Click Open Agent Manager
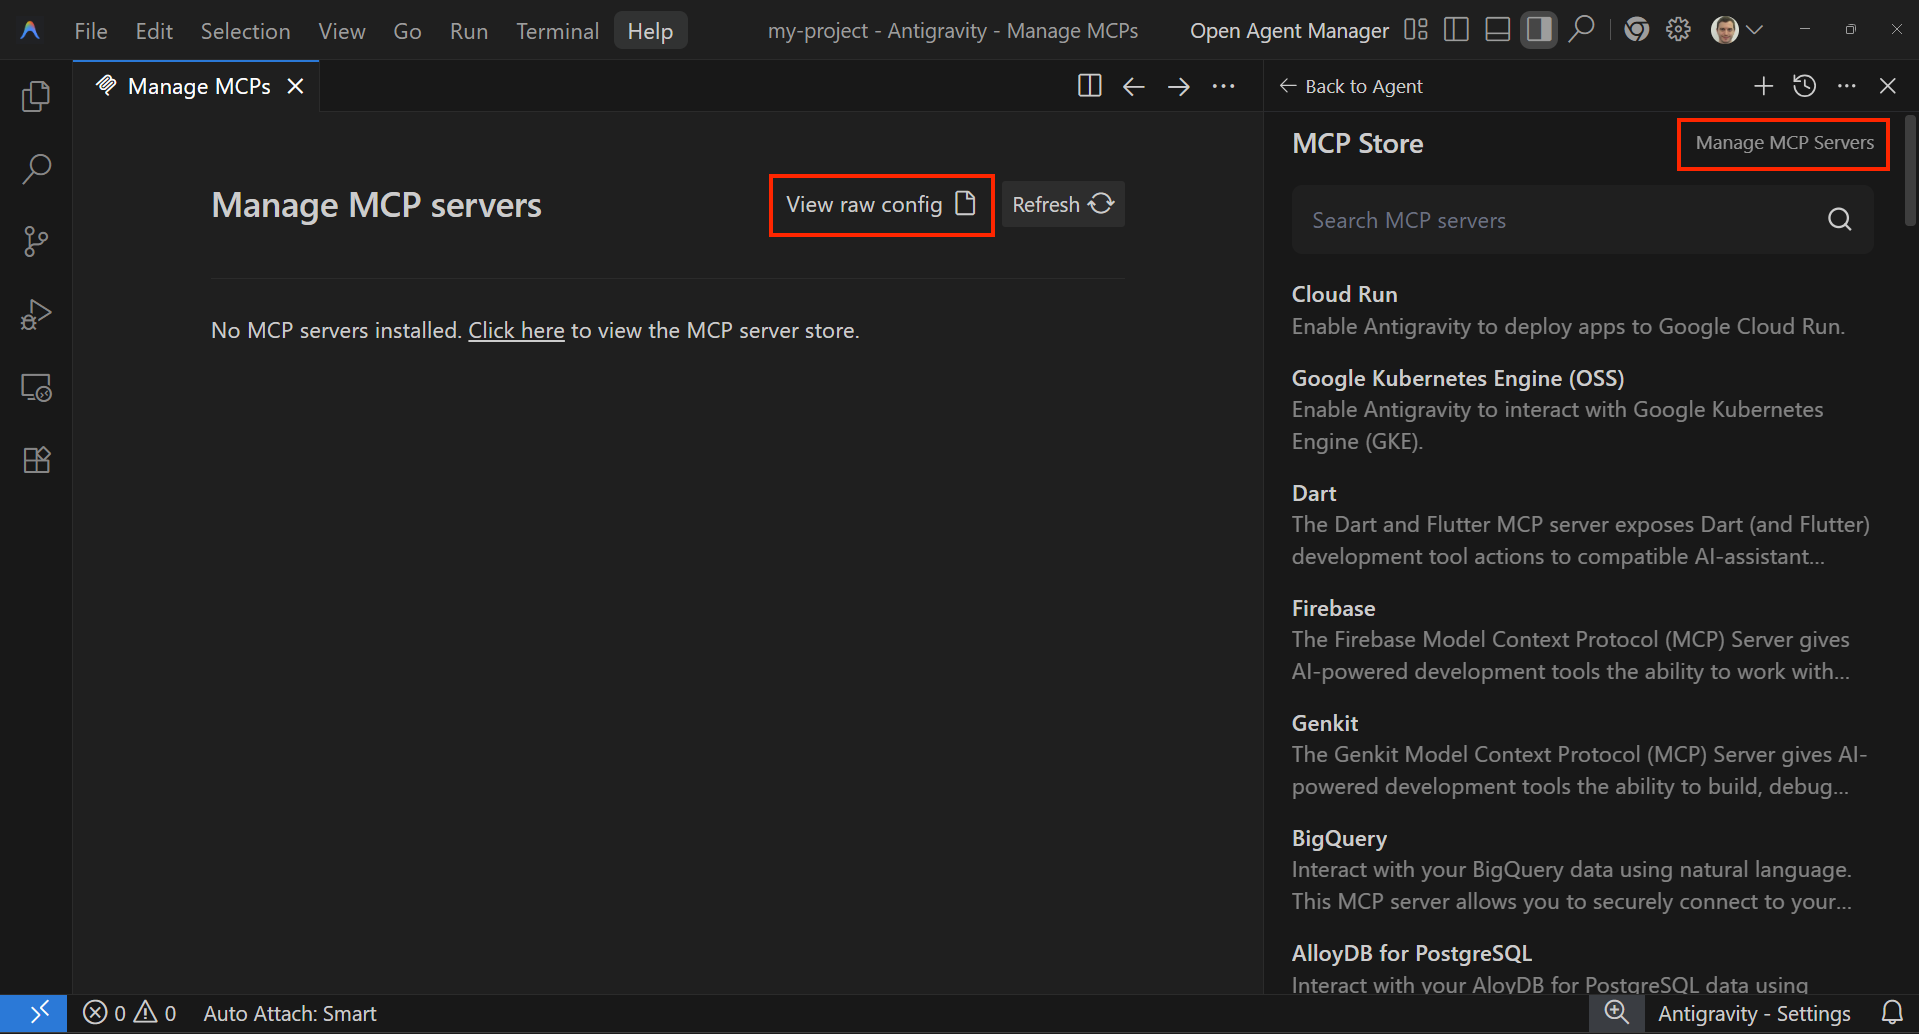The width and height of the screenshot is (1919, 1034). [1289, 31]
